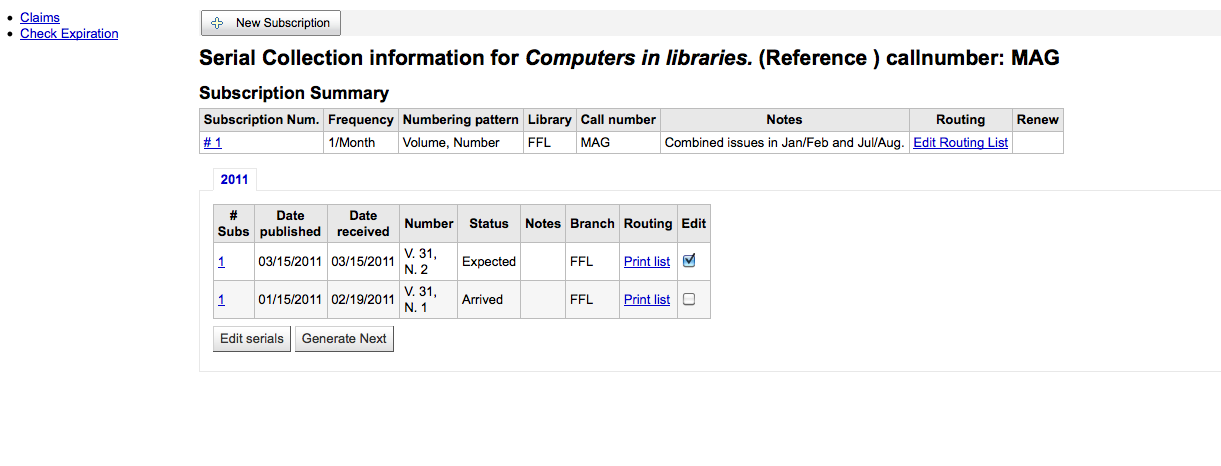This screenshot has width=1221, height=466.
Task: Open the Claims link
Action: (40, 18)
